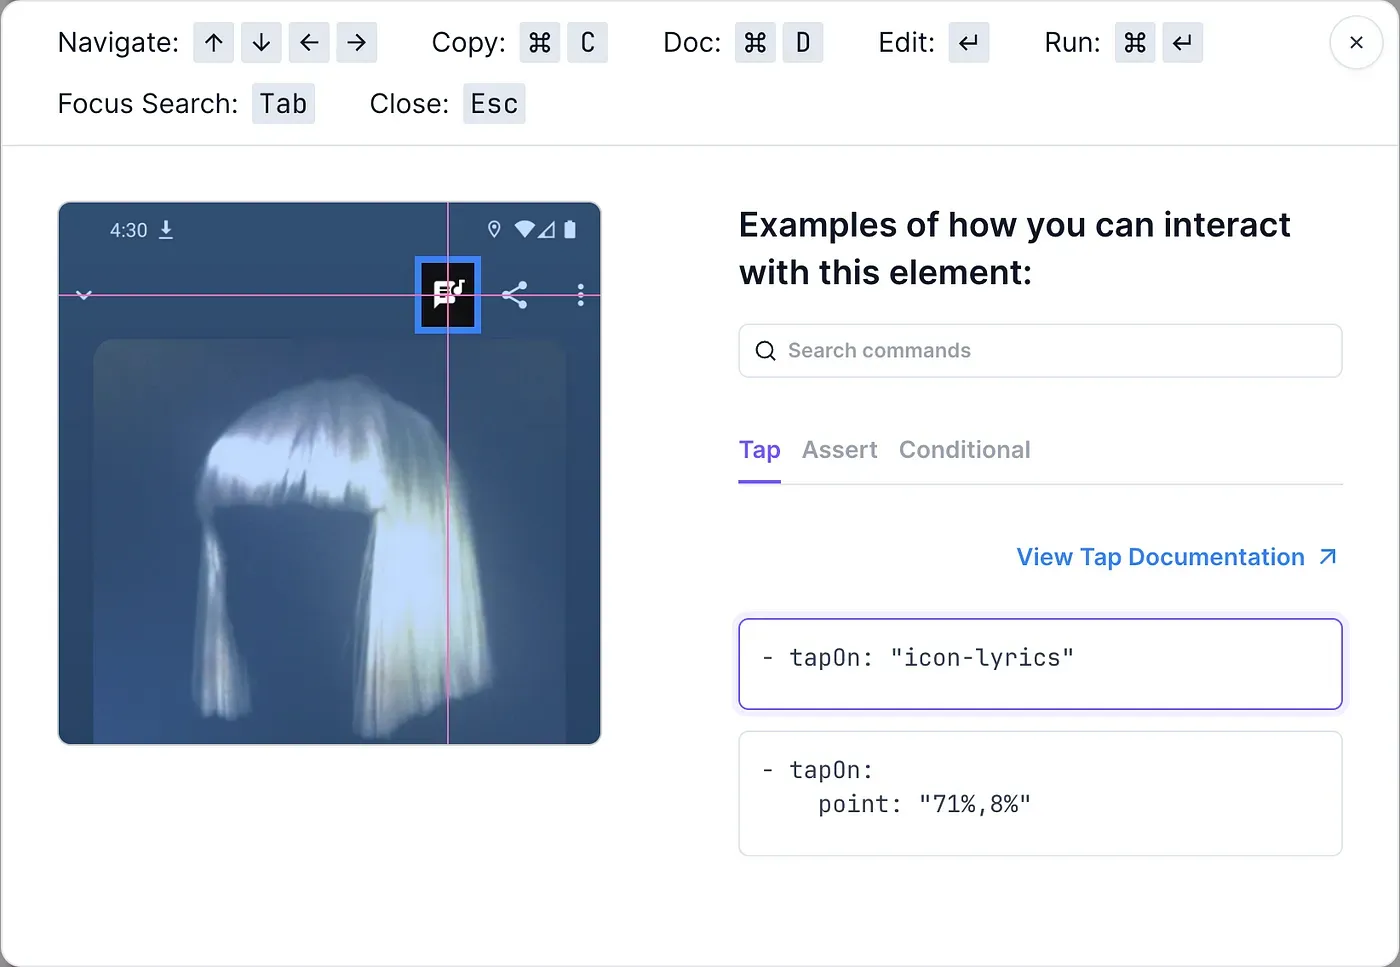The image size is (1400, 967).
Task: Close the dialog with the X button
Action: coord(1356,43)
